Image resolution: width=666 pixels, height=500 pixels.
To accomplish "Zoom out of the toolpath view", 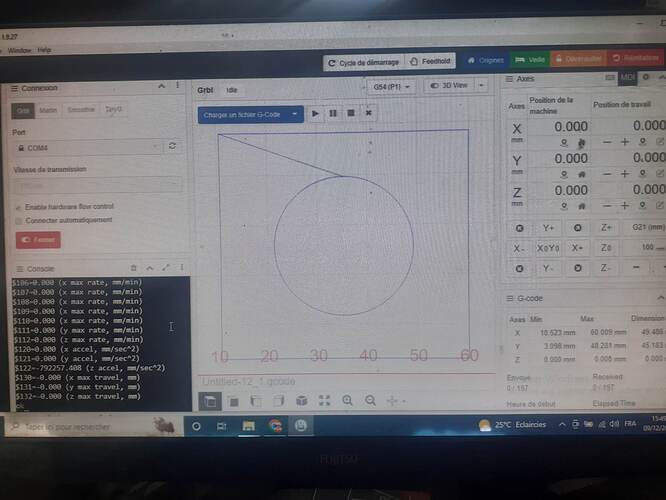I will 370,401.
